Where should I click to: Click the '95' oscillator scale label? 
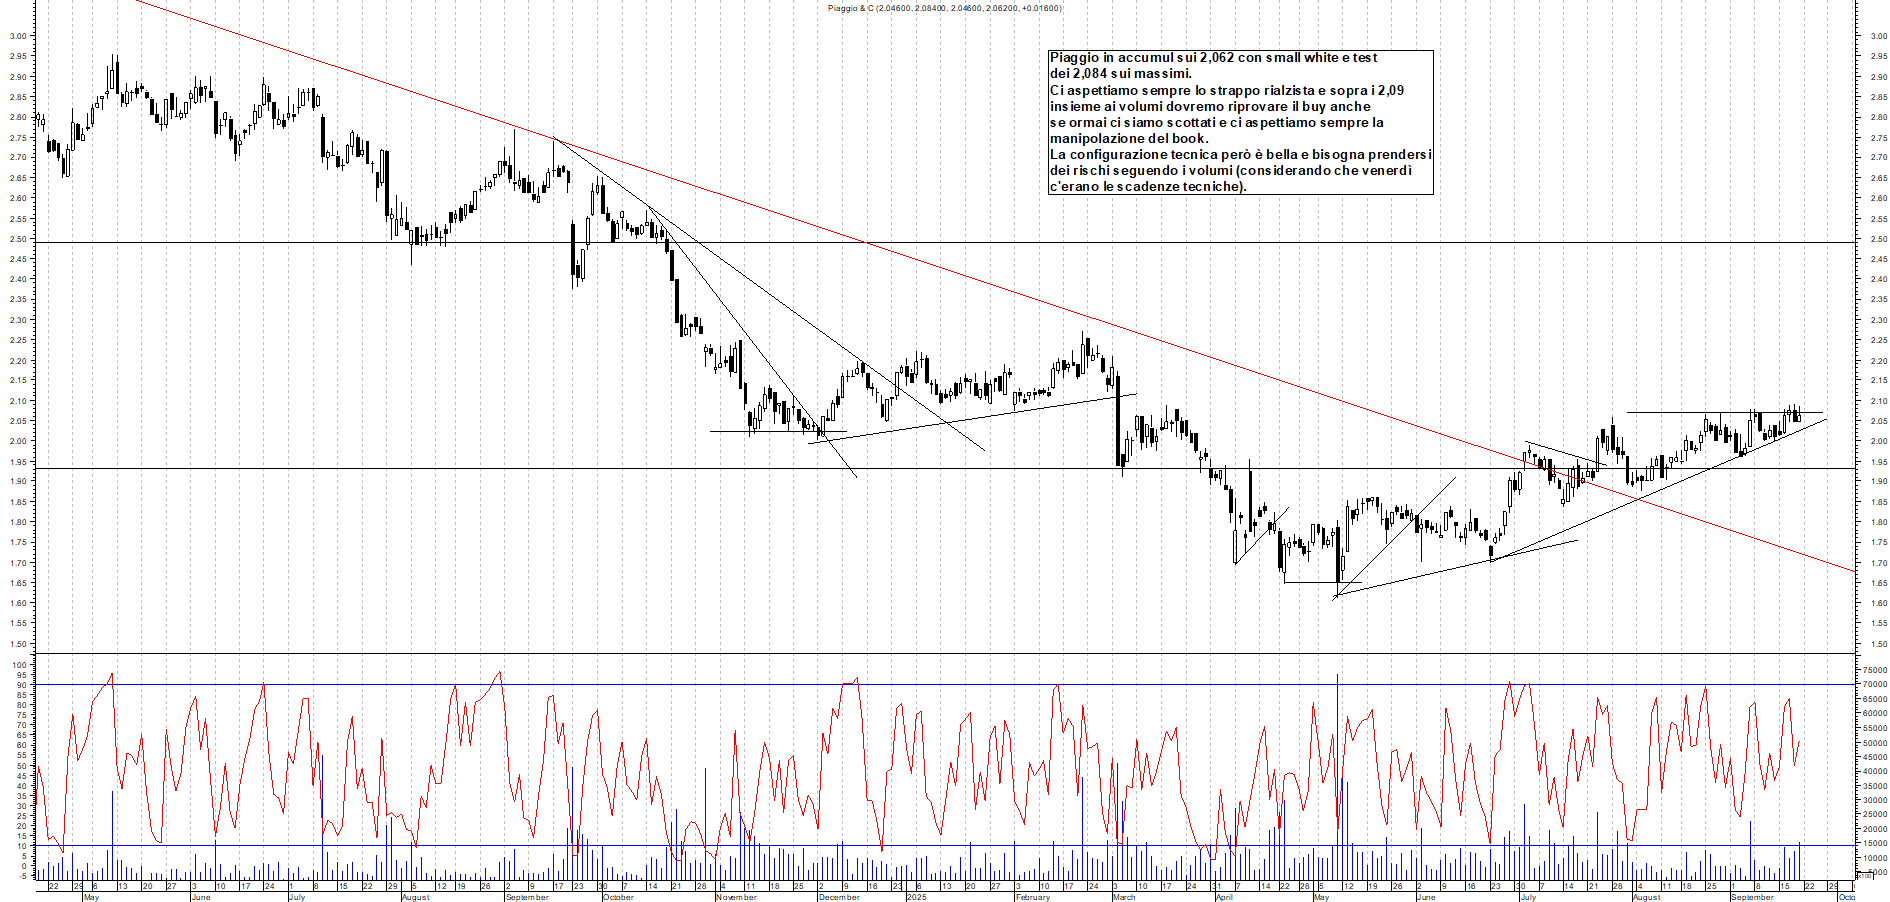[22, 675]
